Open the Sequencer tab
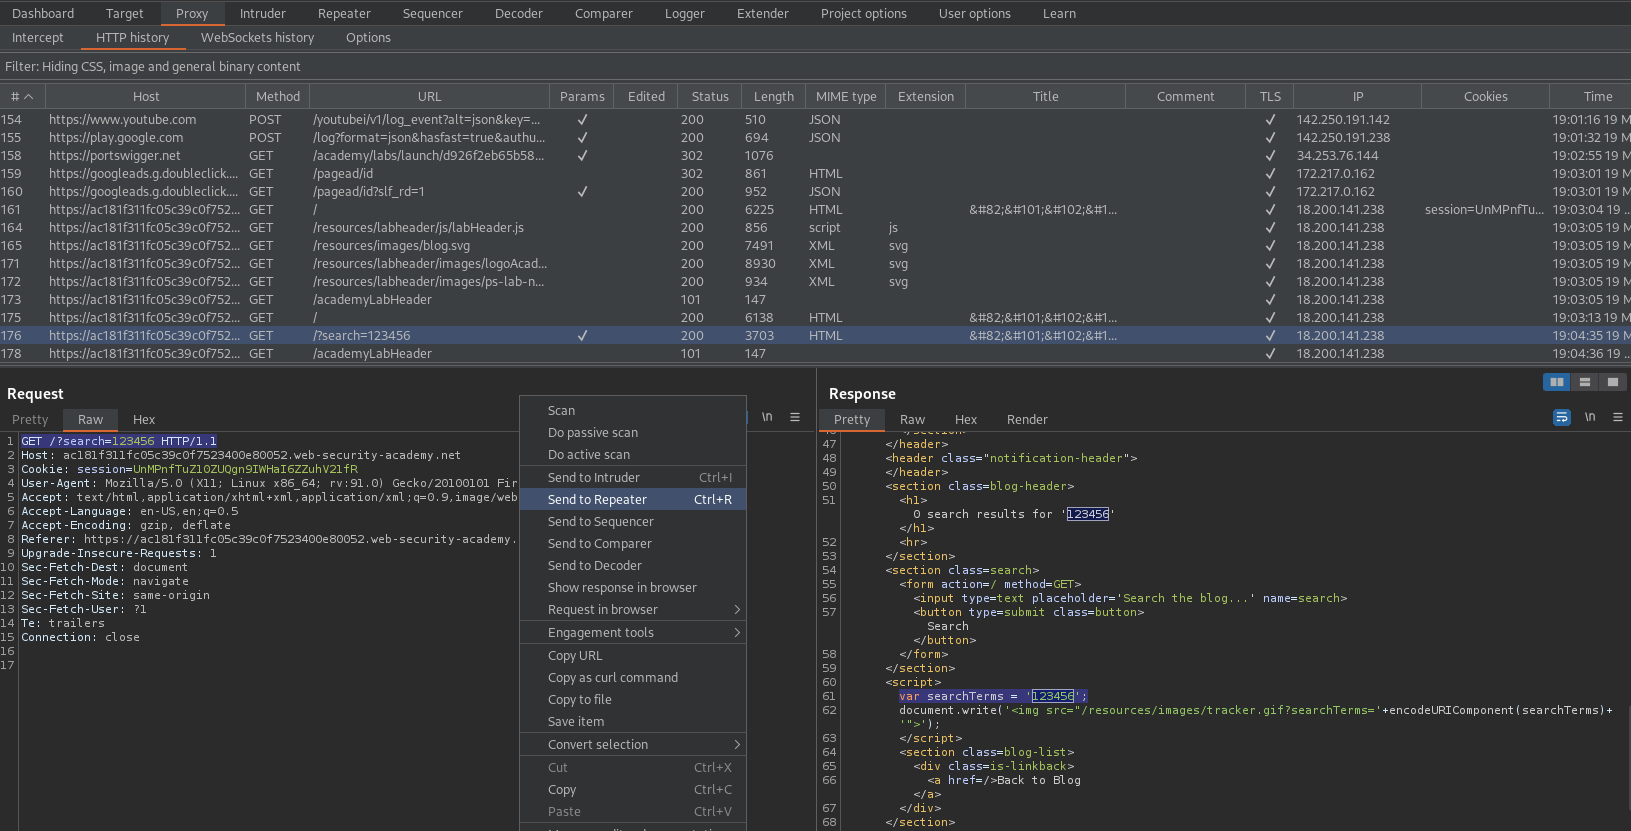 coord(433,13)
